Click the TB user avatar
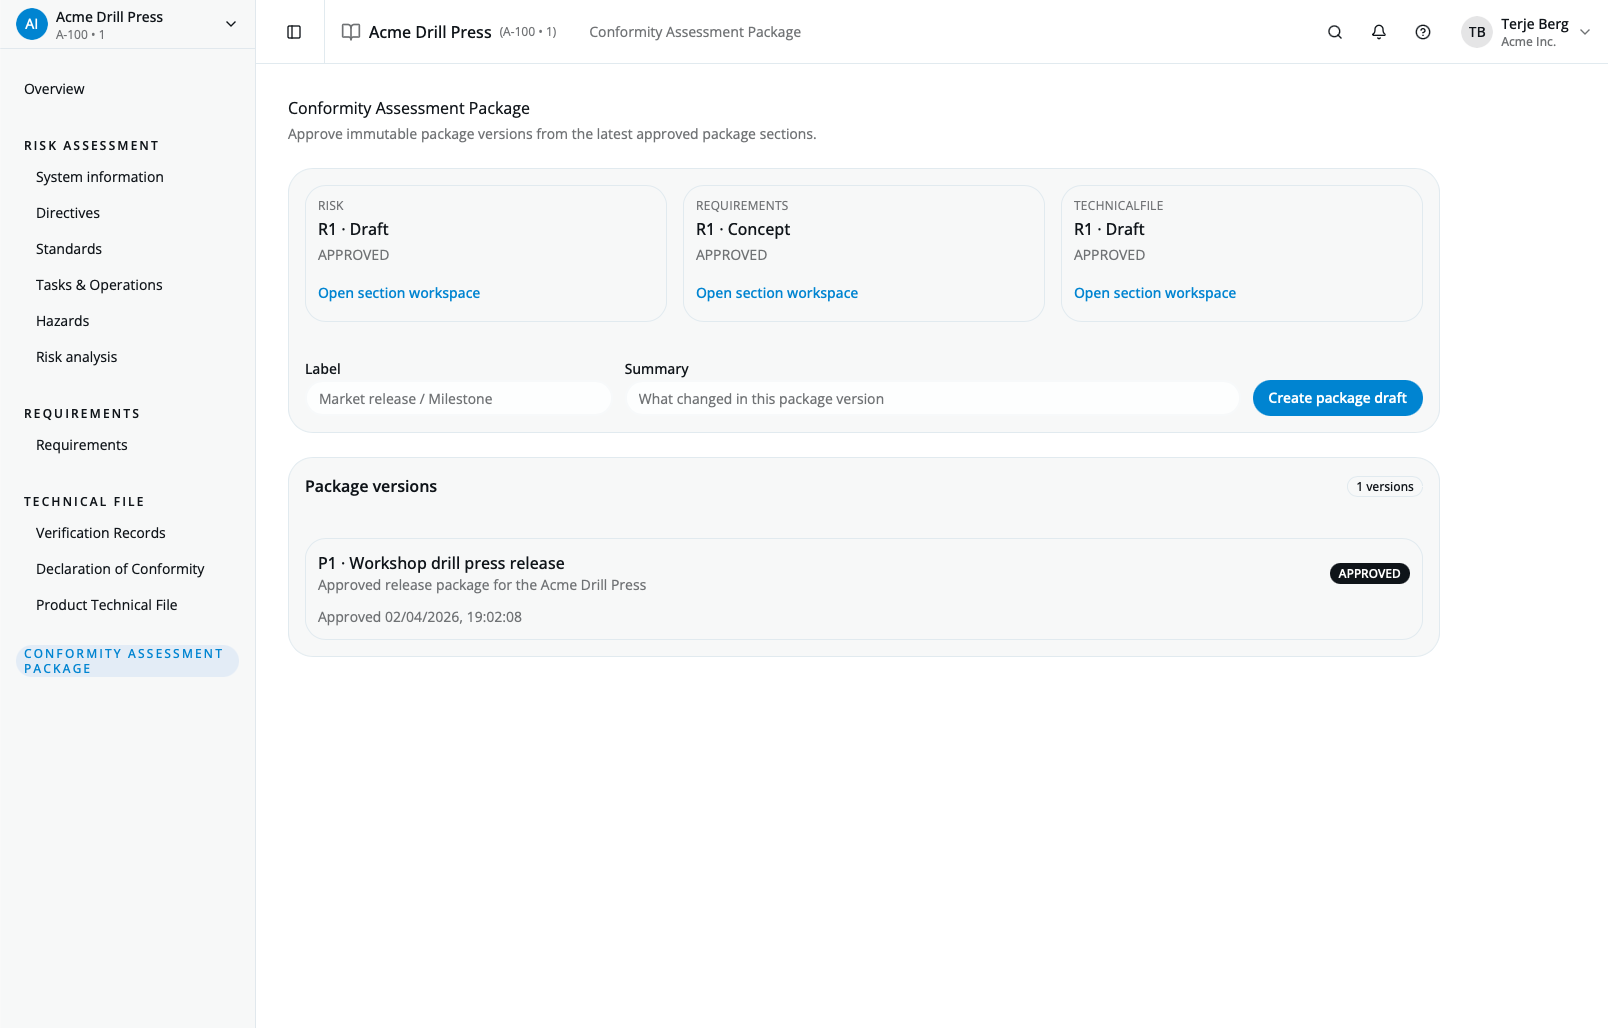Image resolution: width=1608 pixels, height=1028 pixels. click(1477, 32)
